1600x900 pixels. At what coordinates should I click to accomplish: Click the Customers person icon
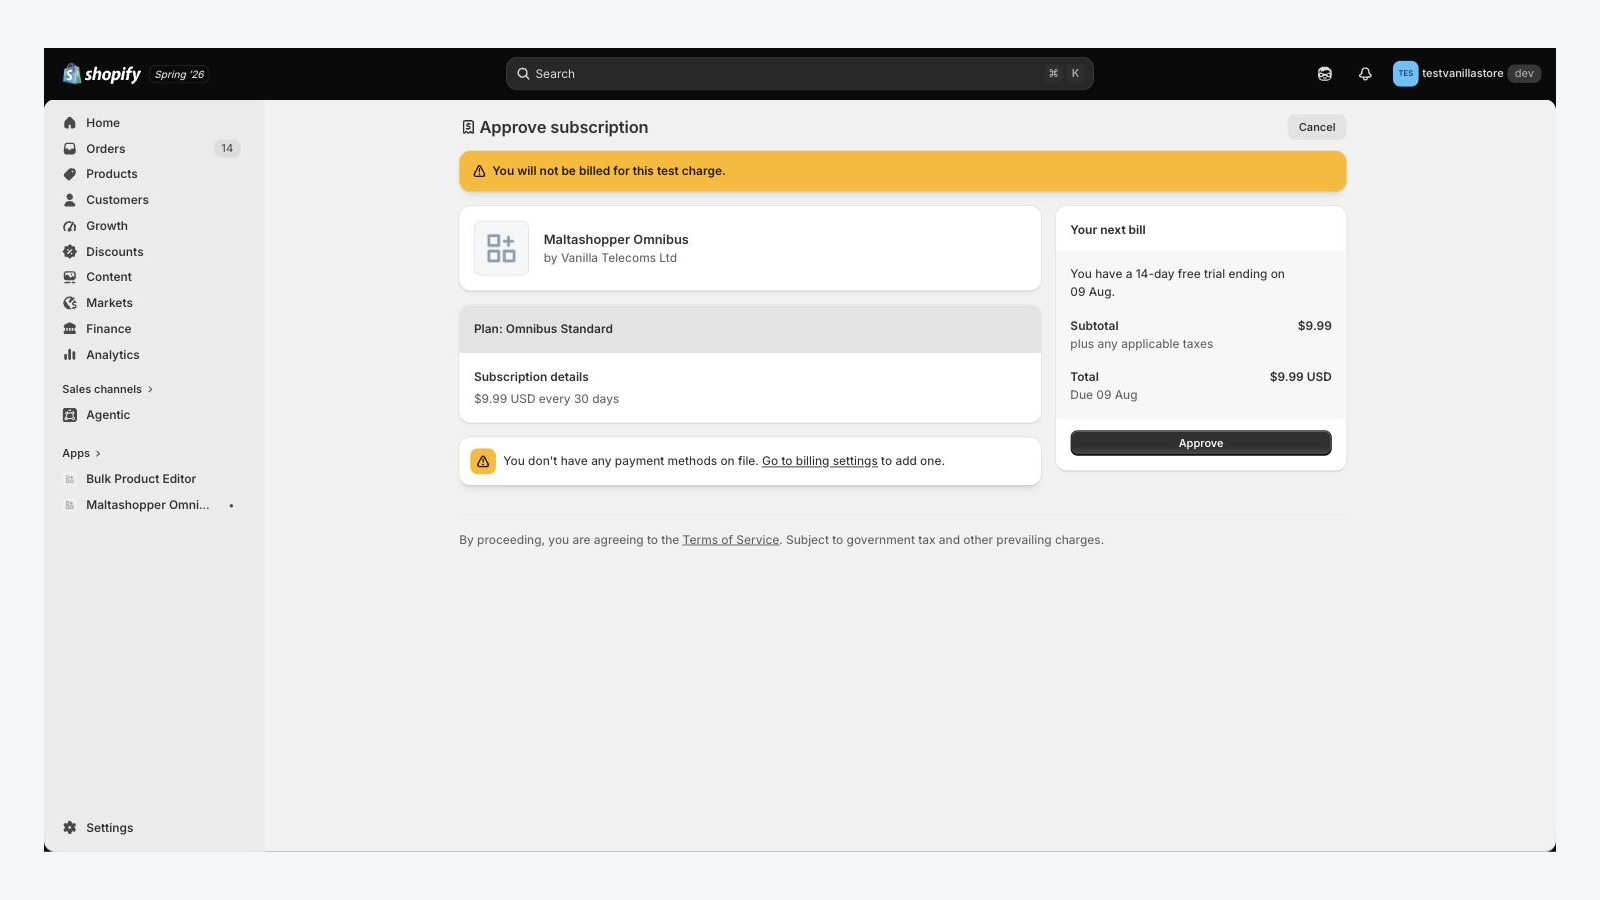70,200
